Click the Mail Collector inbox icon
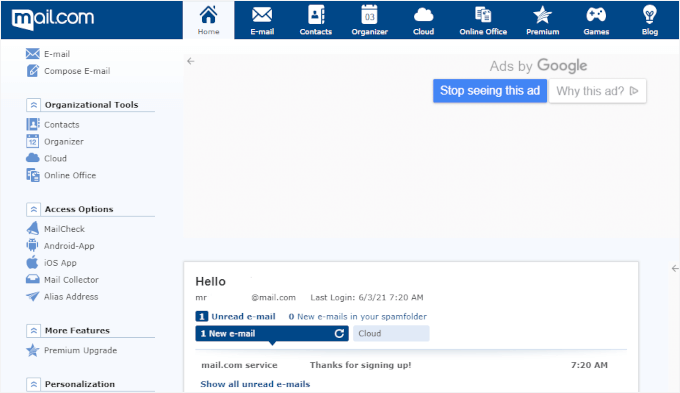 tap(33, 279)
